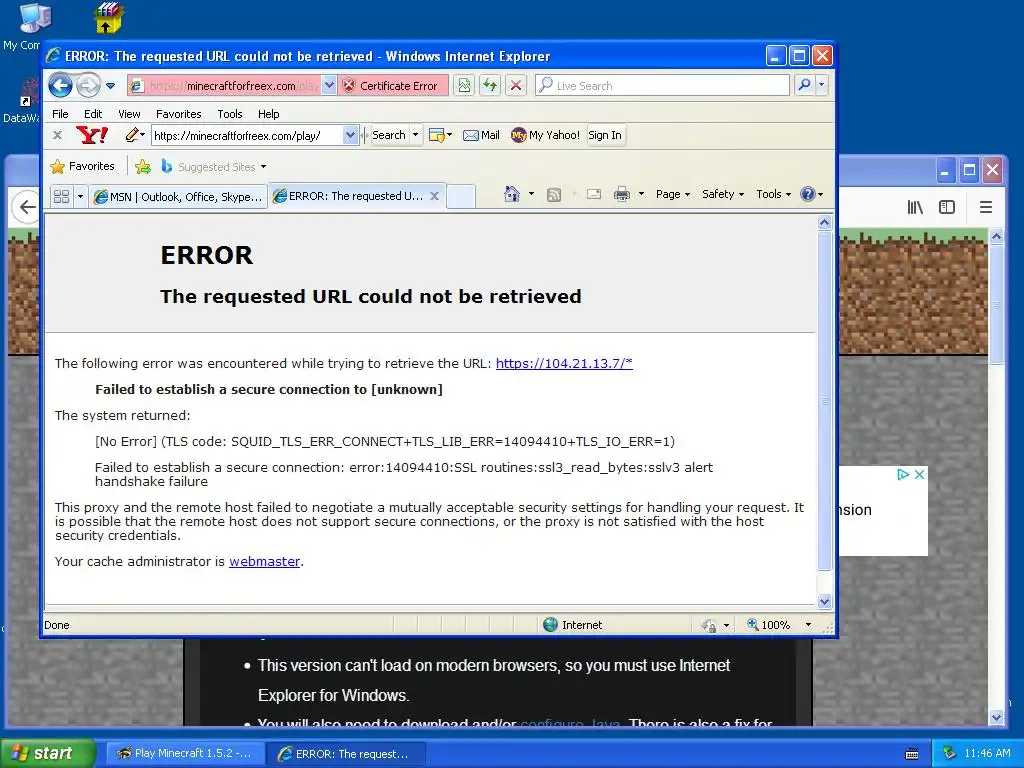Open Yahoo toolbar pencil settings icon
Screen dimensions: 1024x768
click(x=135, y=135)
